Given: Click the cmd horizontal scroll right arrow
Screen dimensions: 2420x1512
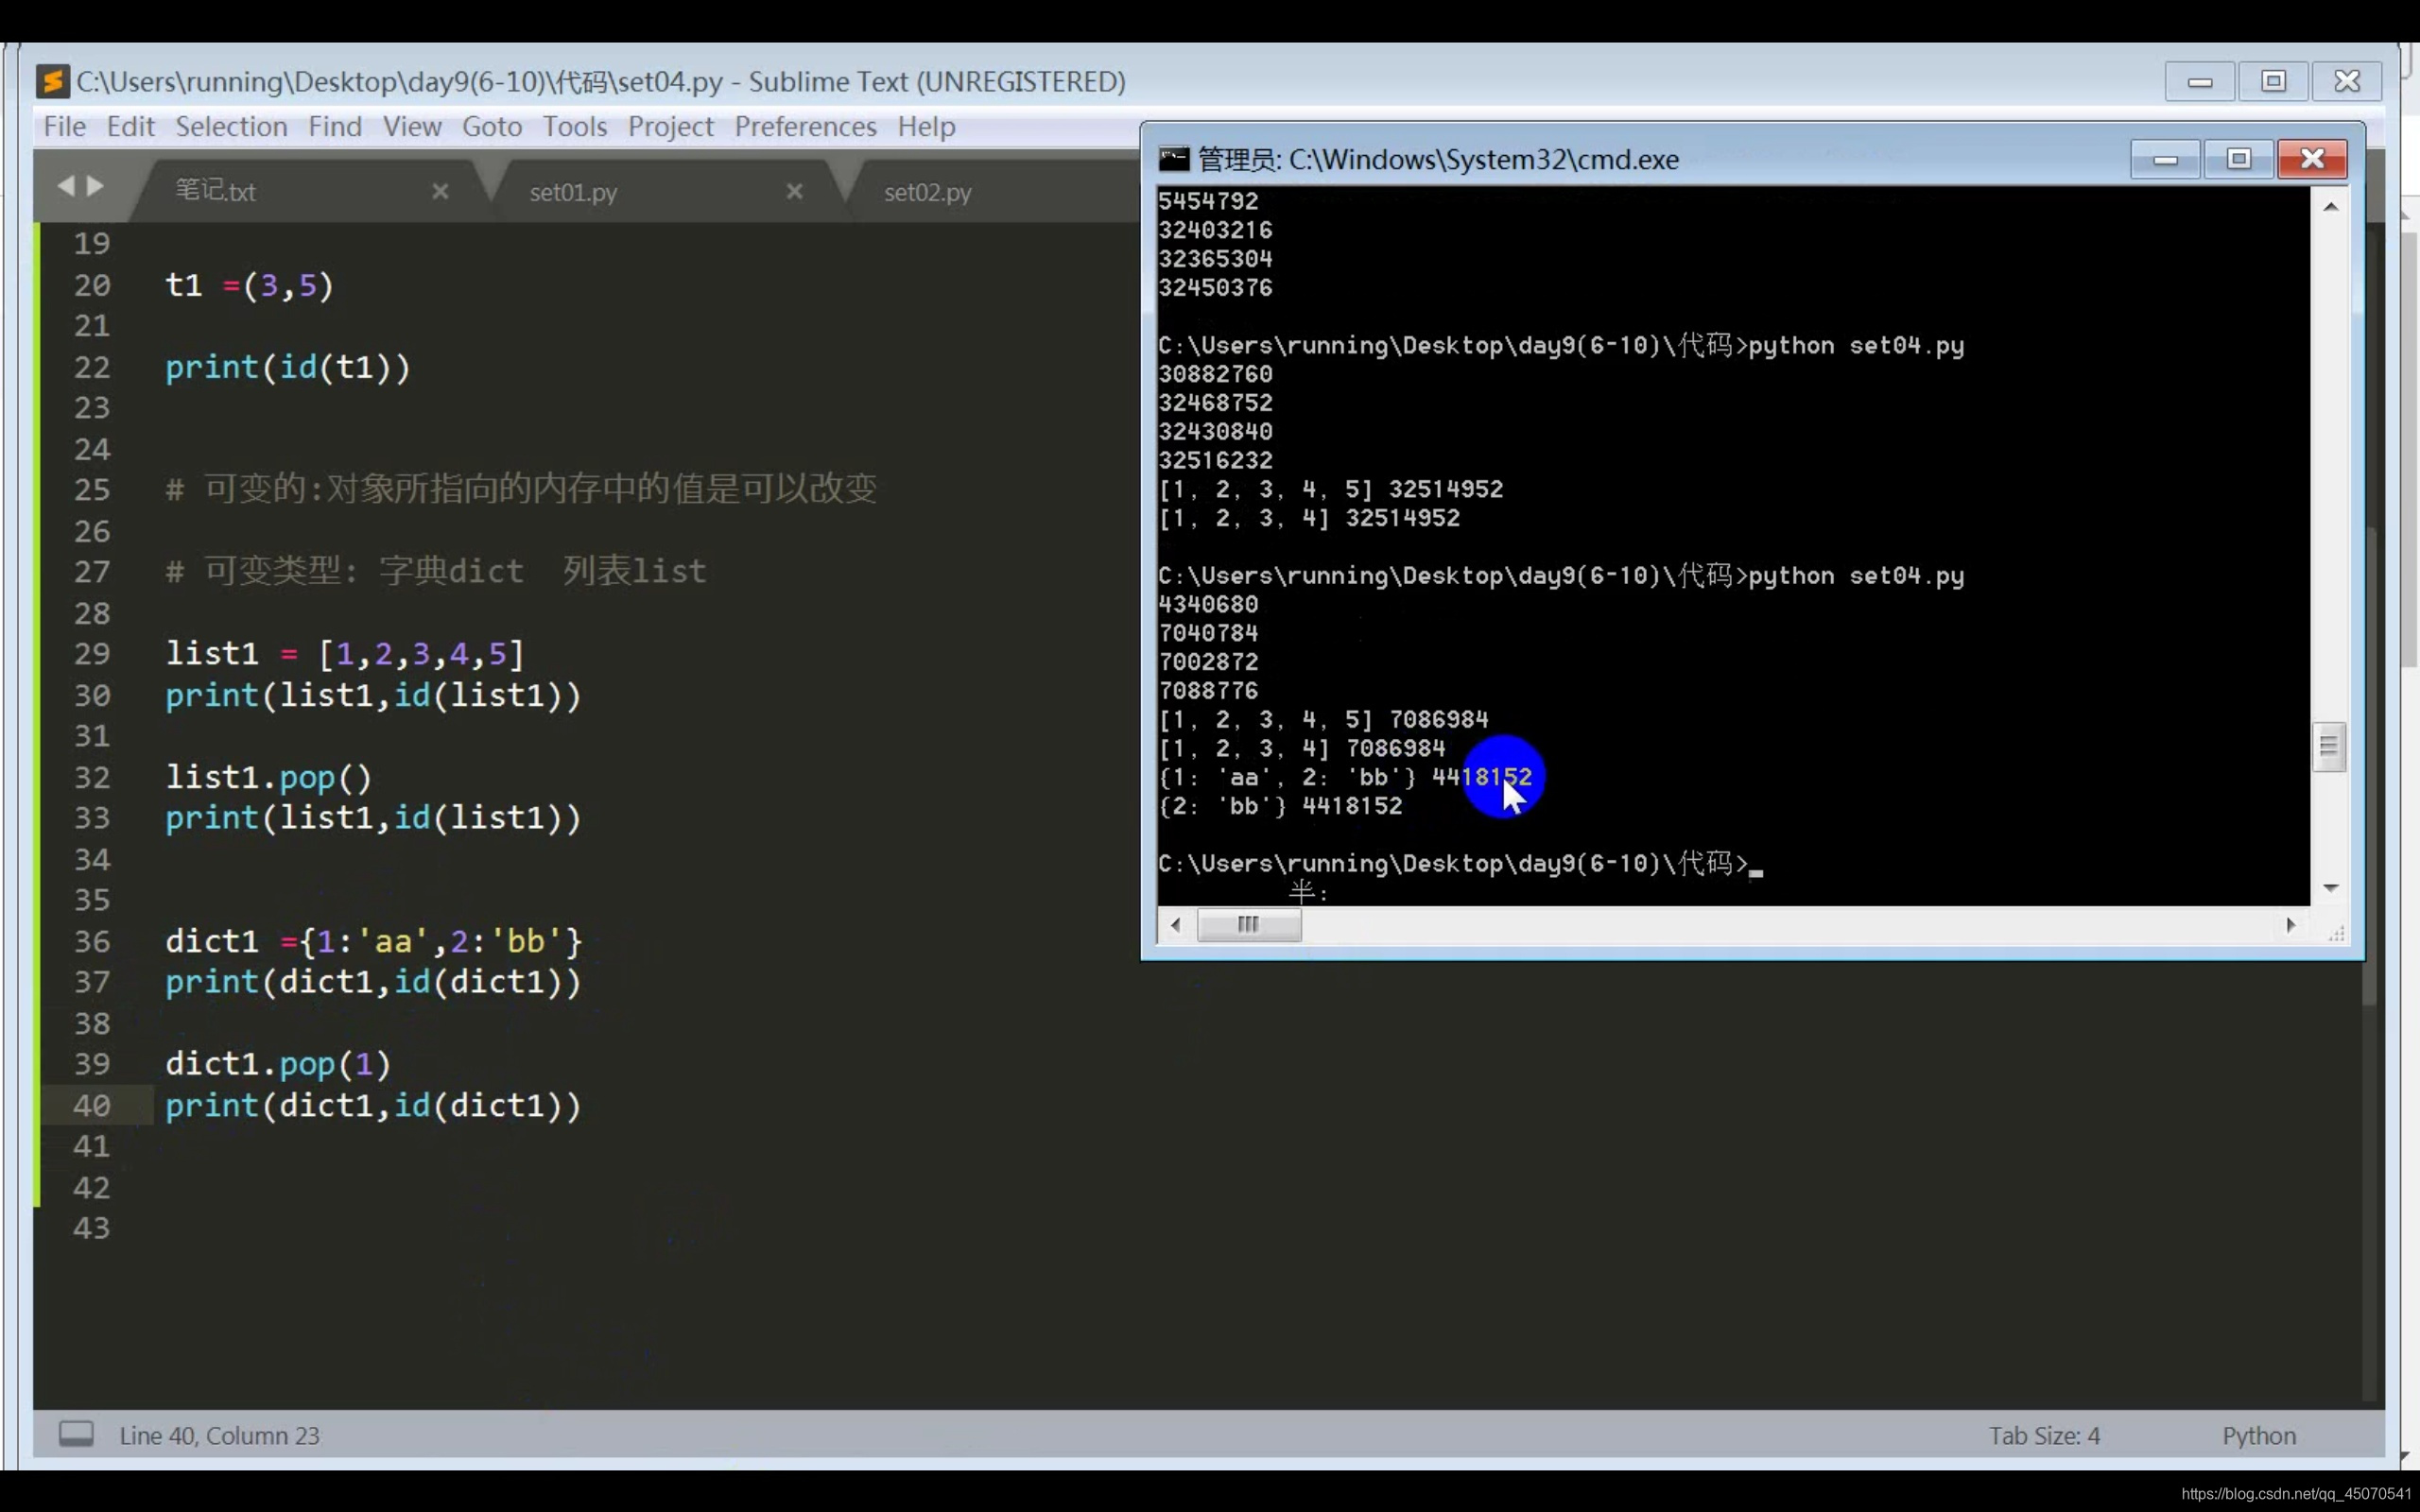Looking at the screenshot, I should tap(2290, 925).
